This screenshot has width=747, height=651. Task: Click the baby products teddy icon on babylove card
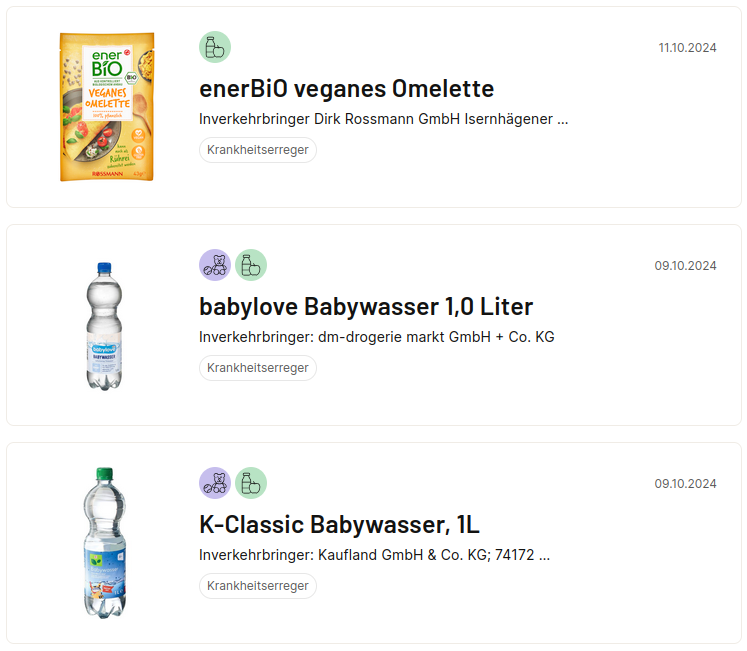point(215,265)
